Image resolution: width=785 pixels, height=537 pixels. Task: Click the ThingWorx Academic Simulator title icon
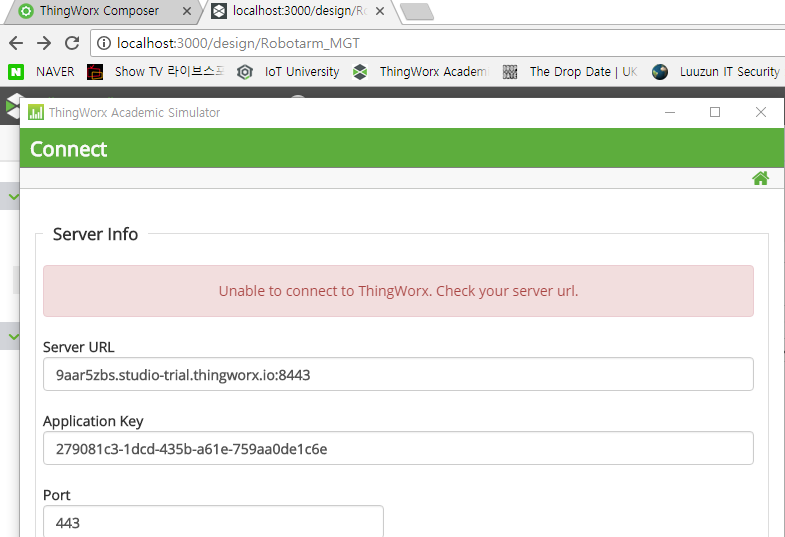36,113
